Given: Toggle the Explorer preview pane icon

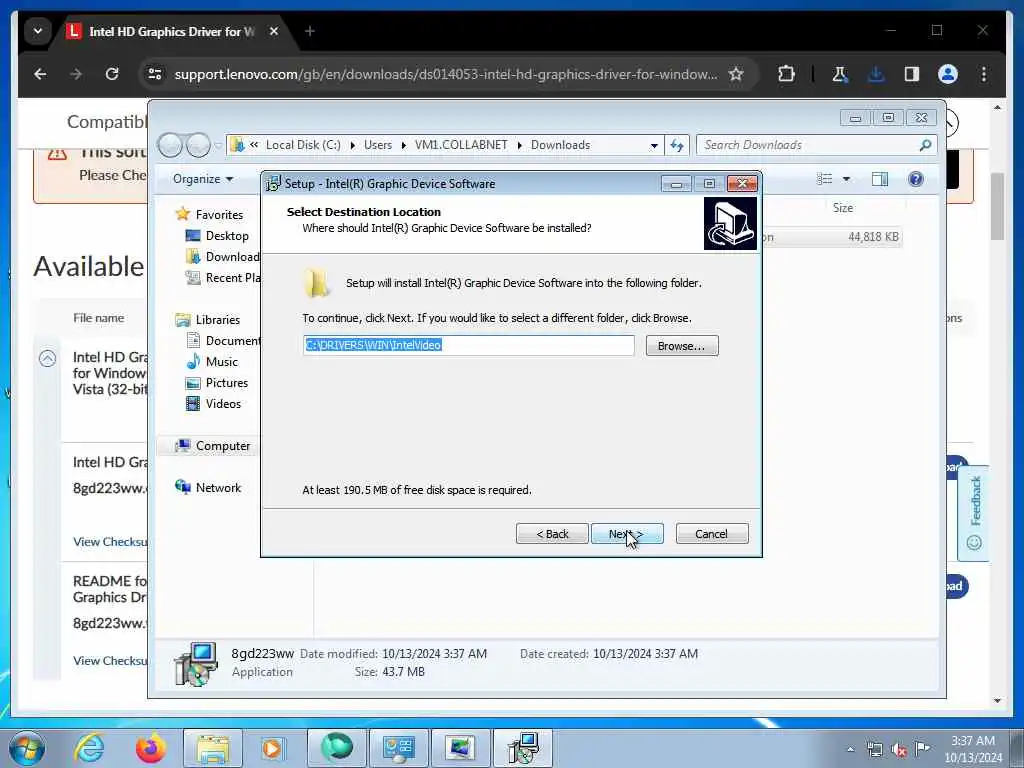Looking at the screenshot, I should pyautogui.click(x=880, y=179).
